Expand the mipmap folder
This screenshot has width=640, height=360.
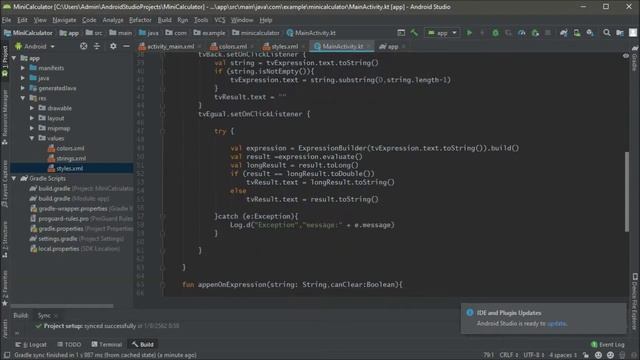click(32, 128)
